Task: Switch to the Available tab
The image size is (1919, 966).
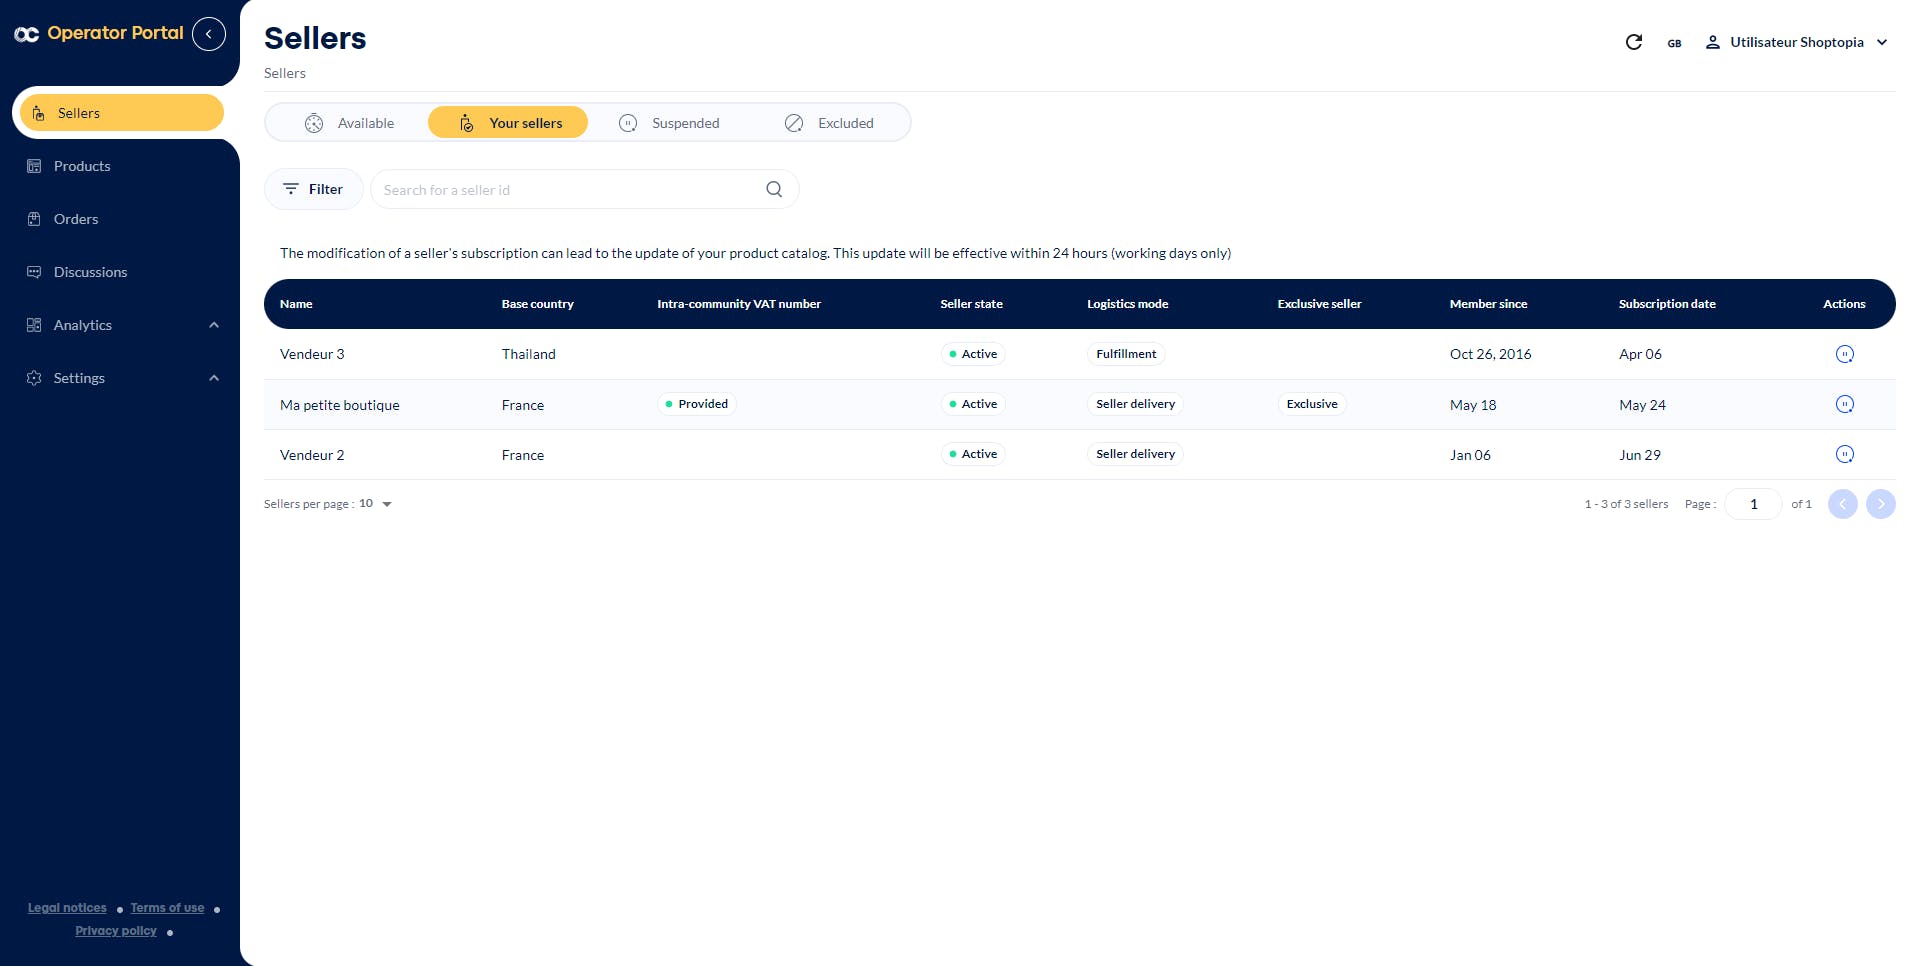Action: click(349, 123)
